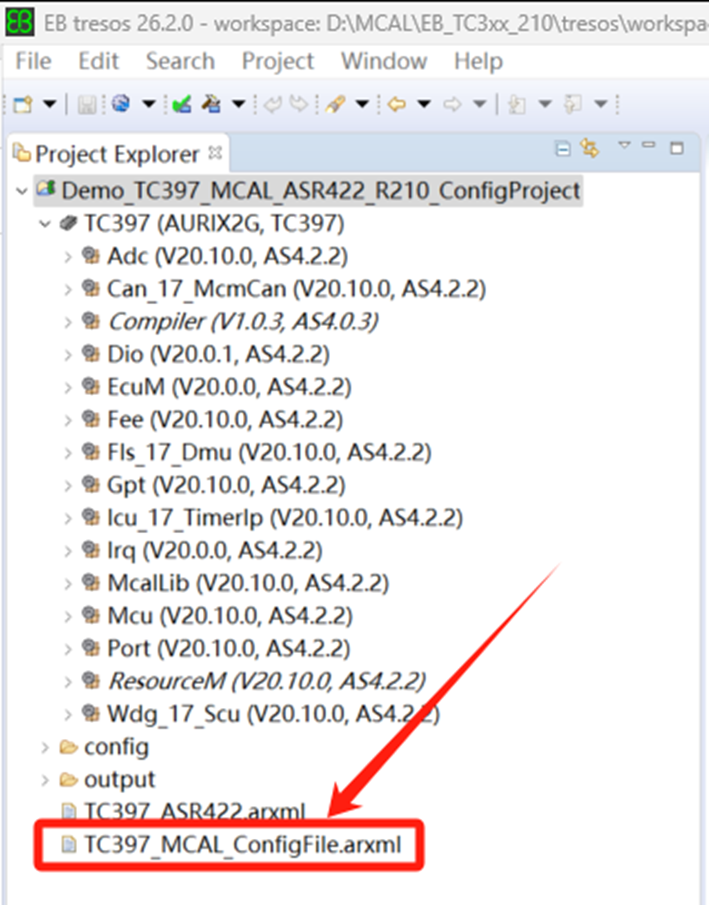The image size is (709, 905).
Task: Expand the Can_17_McmCan module node
Action: tap(68, 289)
